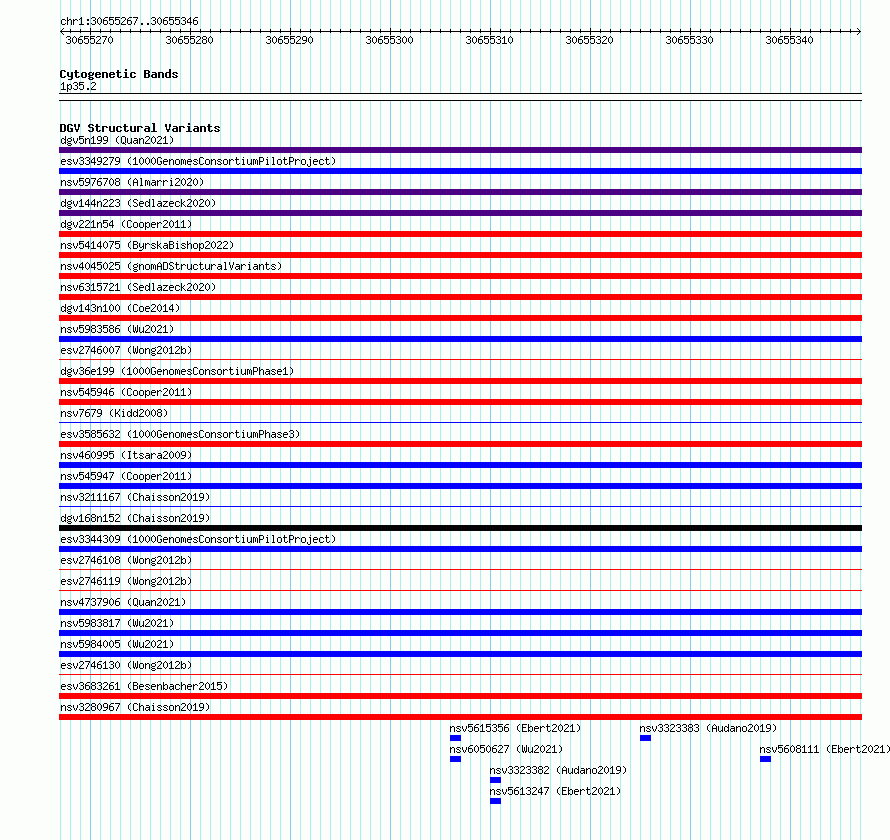This screenshot has width=890, height=840.
Task: Select nsv3280967 (Chaisson2019) label
Action: [x=135, y=707]
